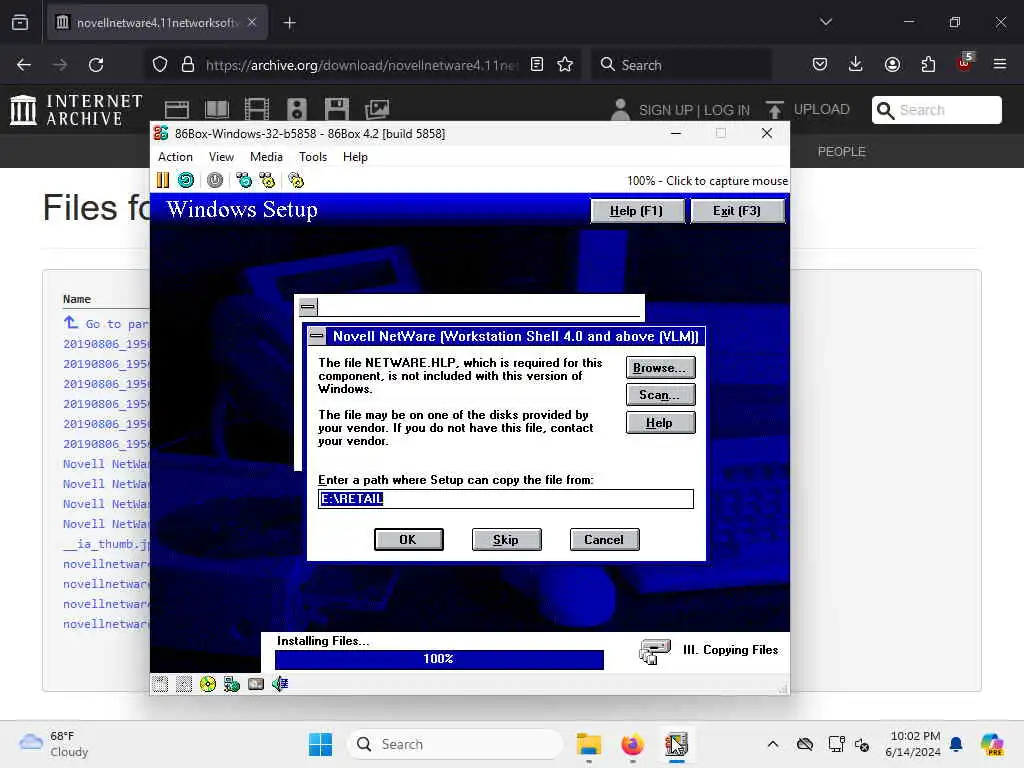This screenshot has height=768, width=1024.
Task: Show hidden icons in Windows system tray
Action: pyautogui.click(x=773, y=744)
